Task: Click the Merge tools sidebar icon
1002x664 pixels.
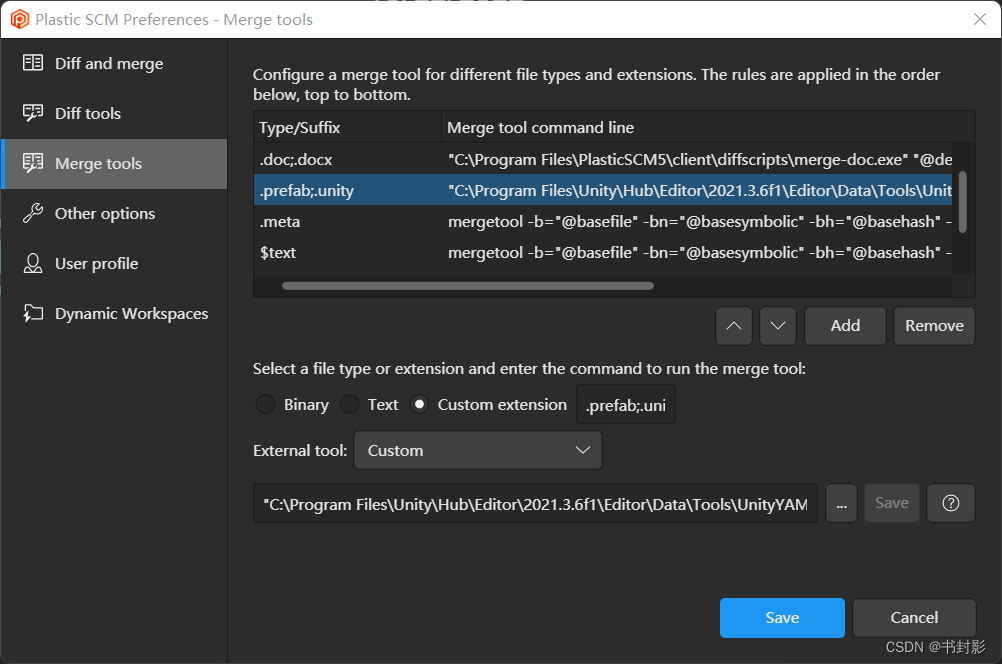Action: tap(33, 163)
